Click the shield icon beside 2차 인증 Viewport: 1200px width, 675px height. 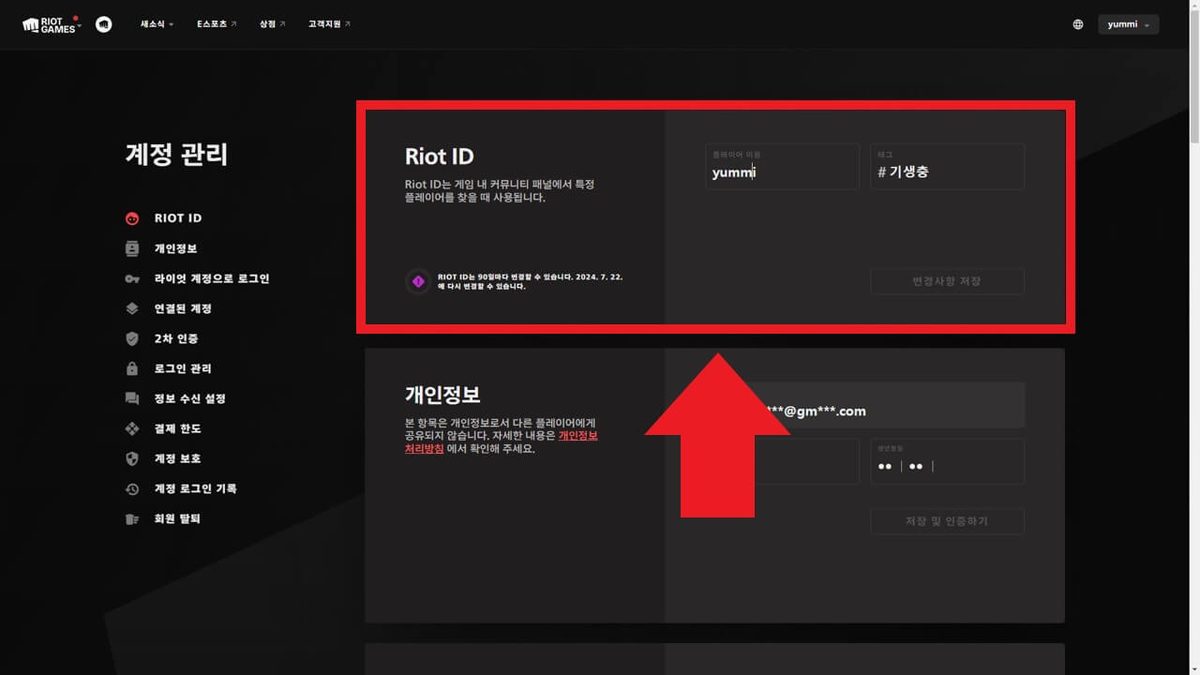tap(132, 338)
